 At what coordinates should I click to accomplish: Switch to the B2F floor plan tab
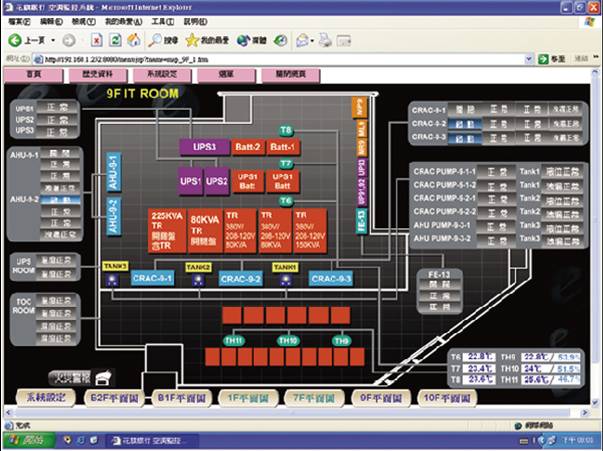(113, 396)
